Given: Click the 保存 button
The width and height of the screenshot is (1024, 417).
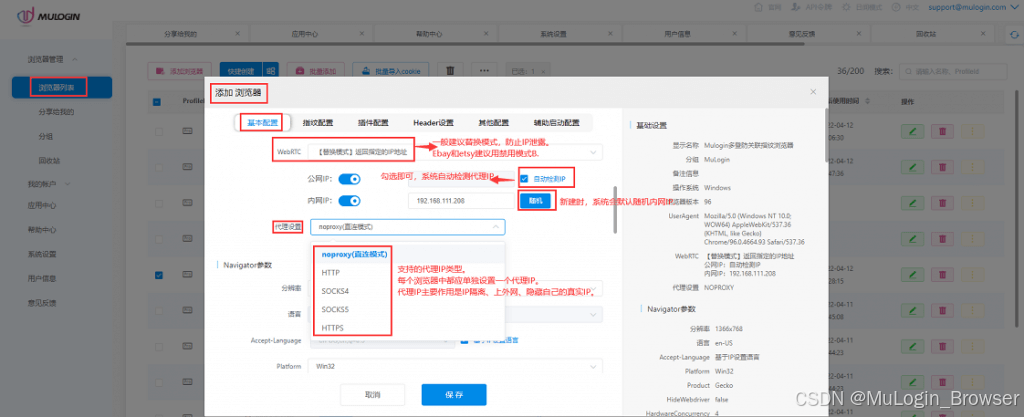Looking at the screenshot, I should coord(454,395).
